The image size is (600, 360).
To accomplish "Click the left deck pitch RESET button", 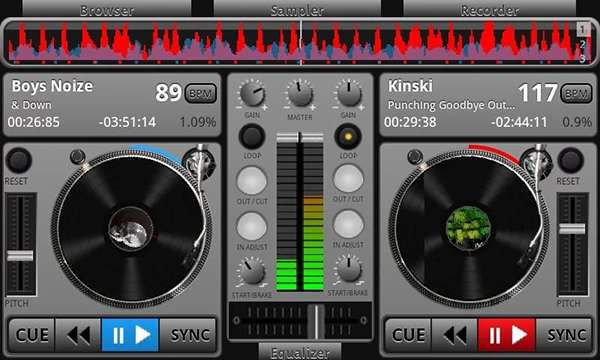I will pyautogui.click(x=18, y=160).
